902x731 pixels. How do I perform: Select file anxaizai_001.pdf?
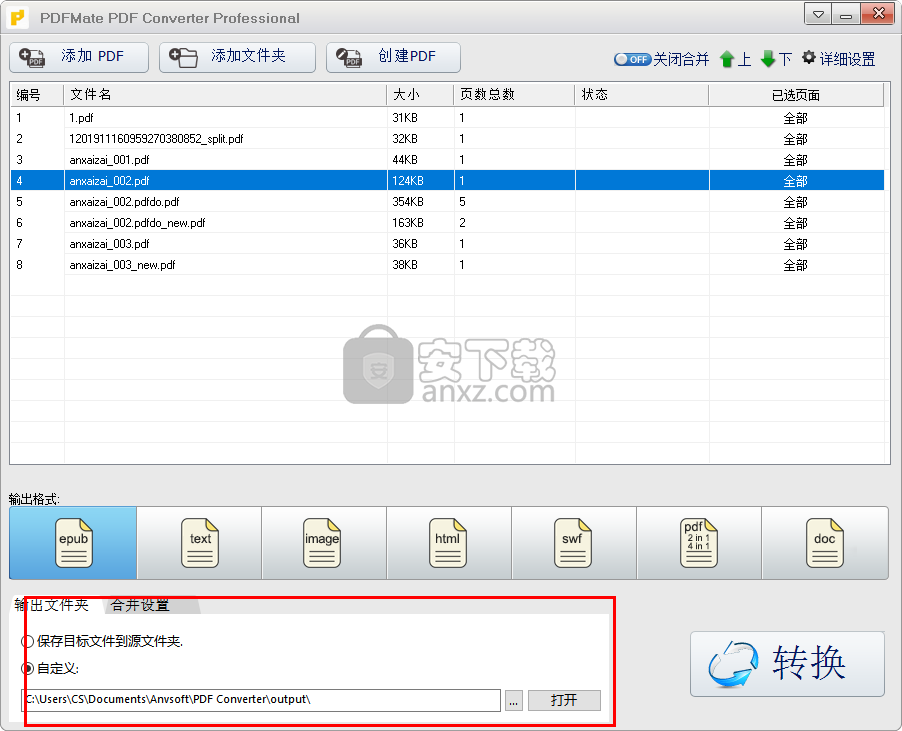tap(448, 160)
